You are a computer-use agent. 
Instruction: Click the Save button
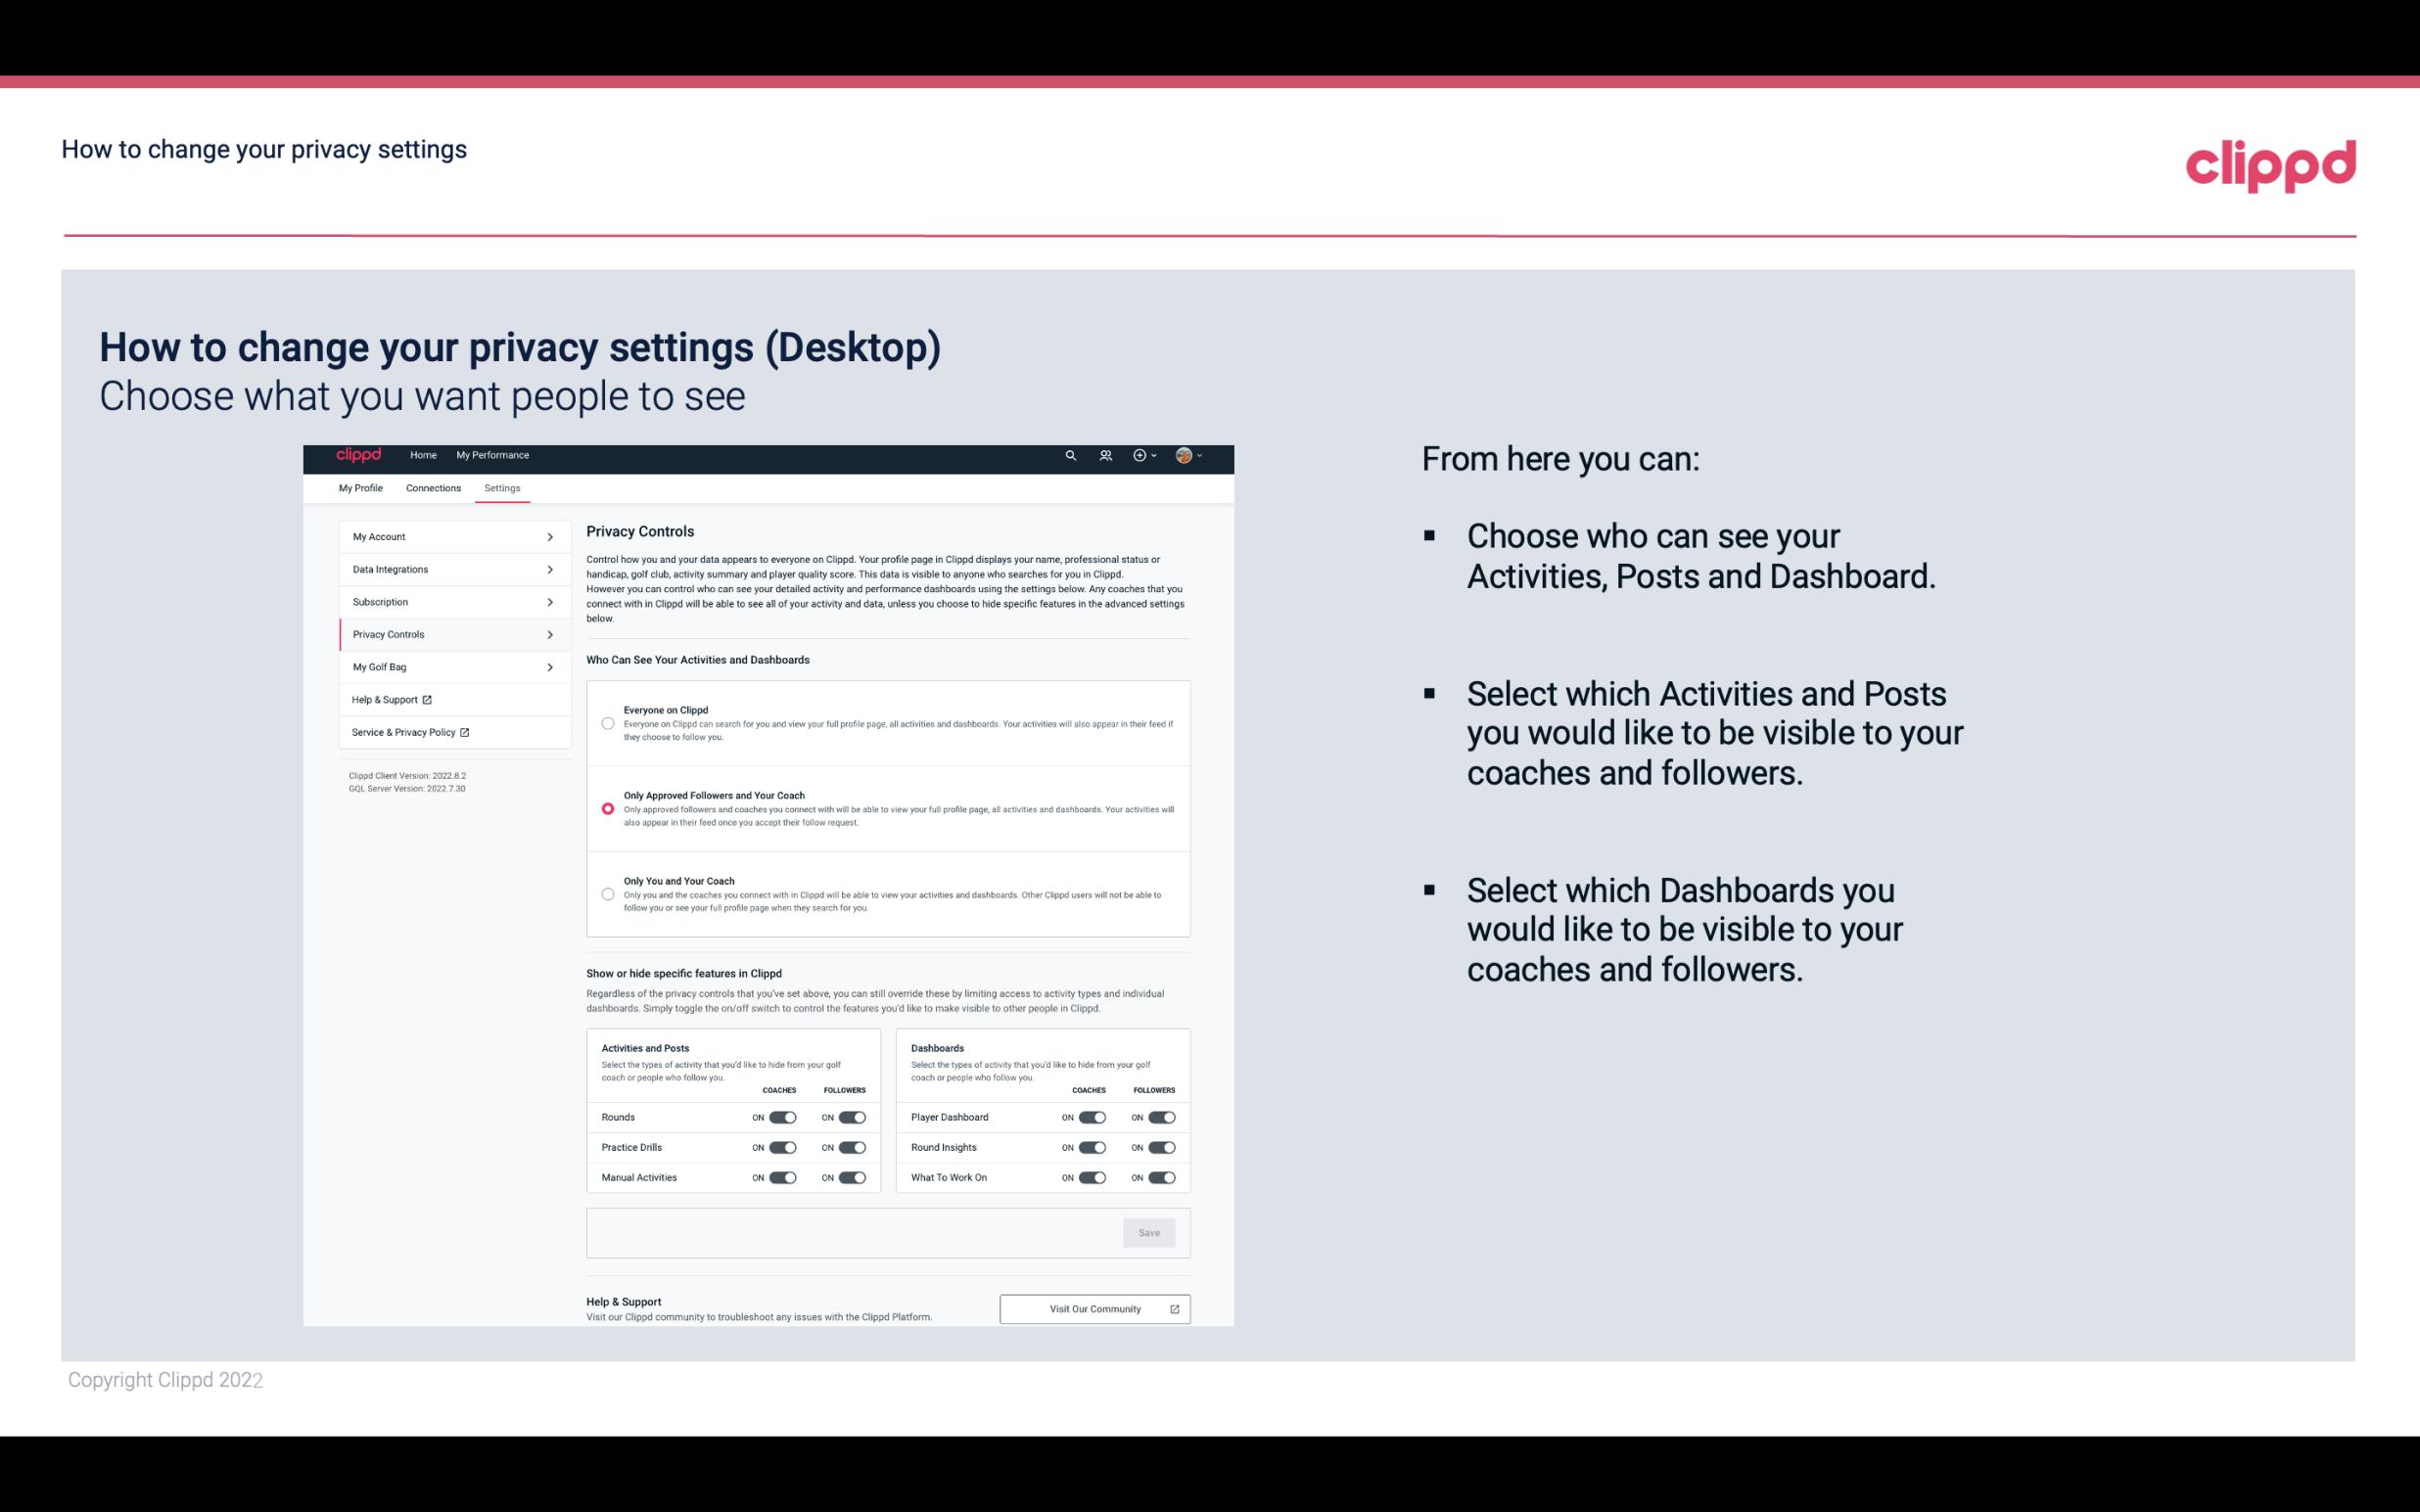point(1150,1231)
